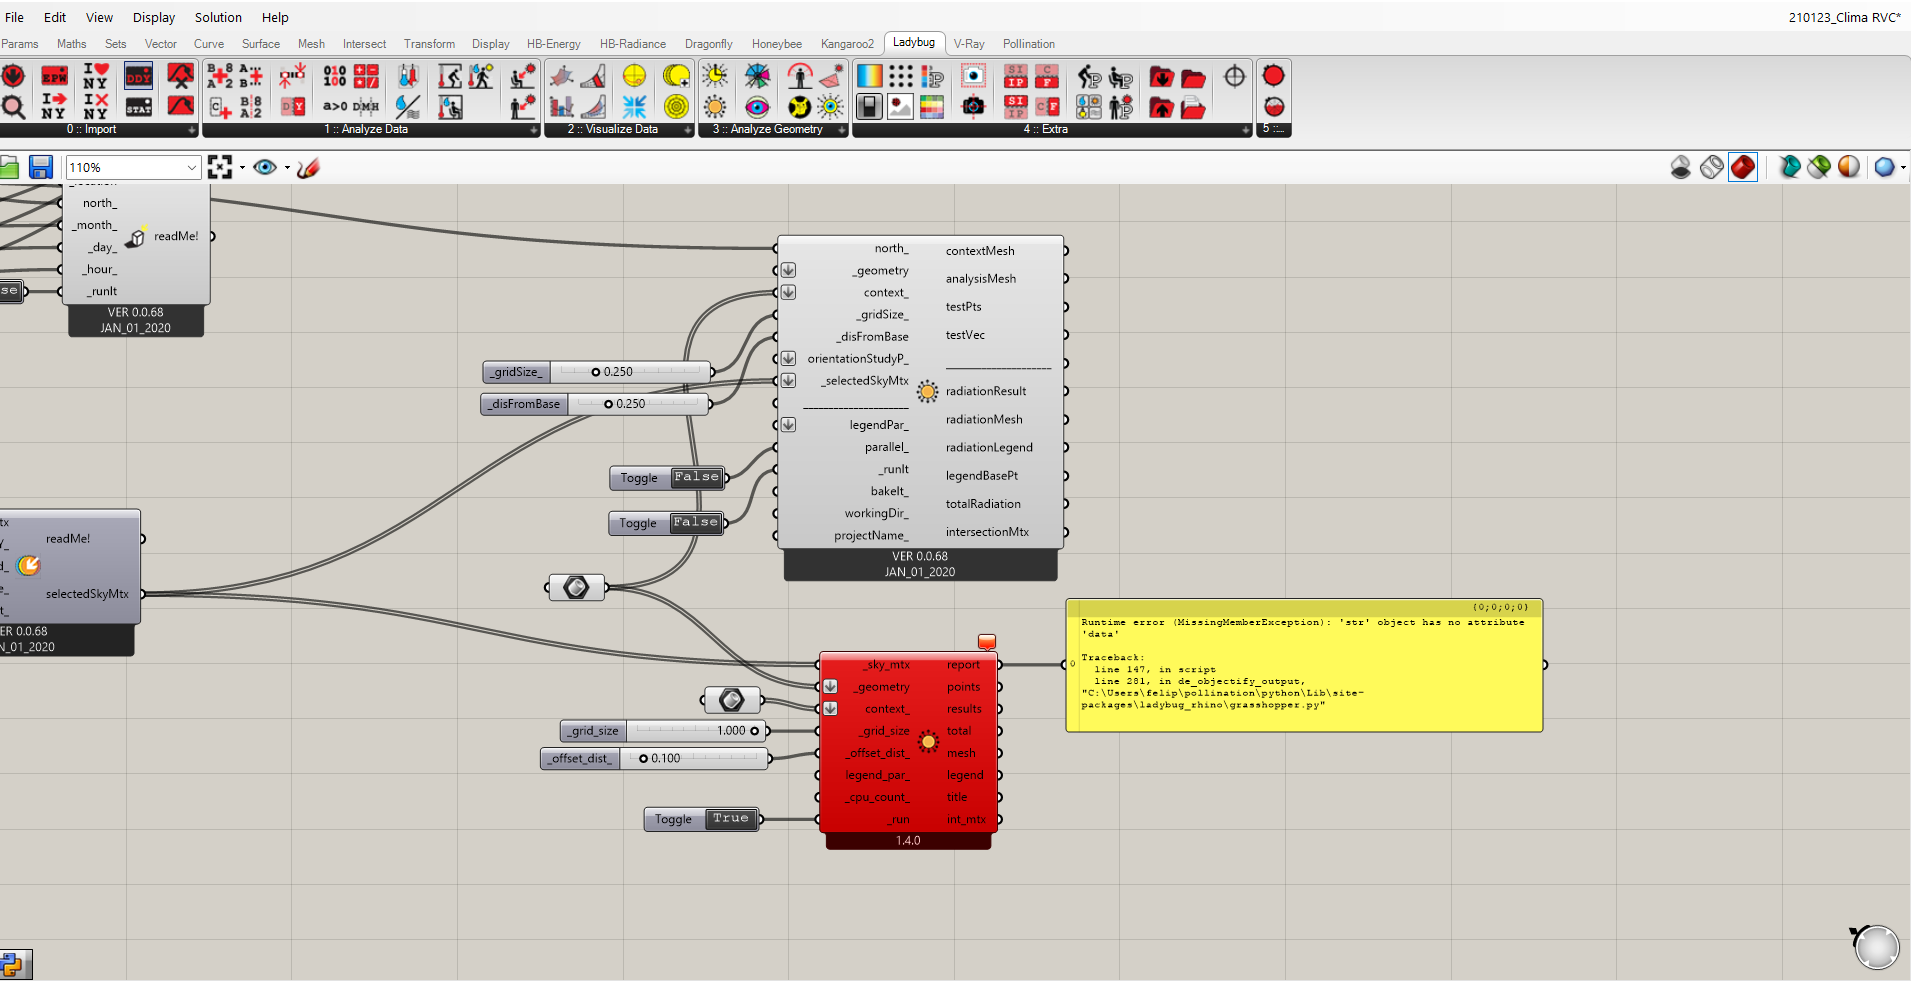The image size is (1911, 981).
Task: Select the red 1.4.0 radiation component
Action: [908, 750]
